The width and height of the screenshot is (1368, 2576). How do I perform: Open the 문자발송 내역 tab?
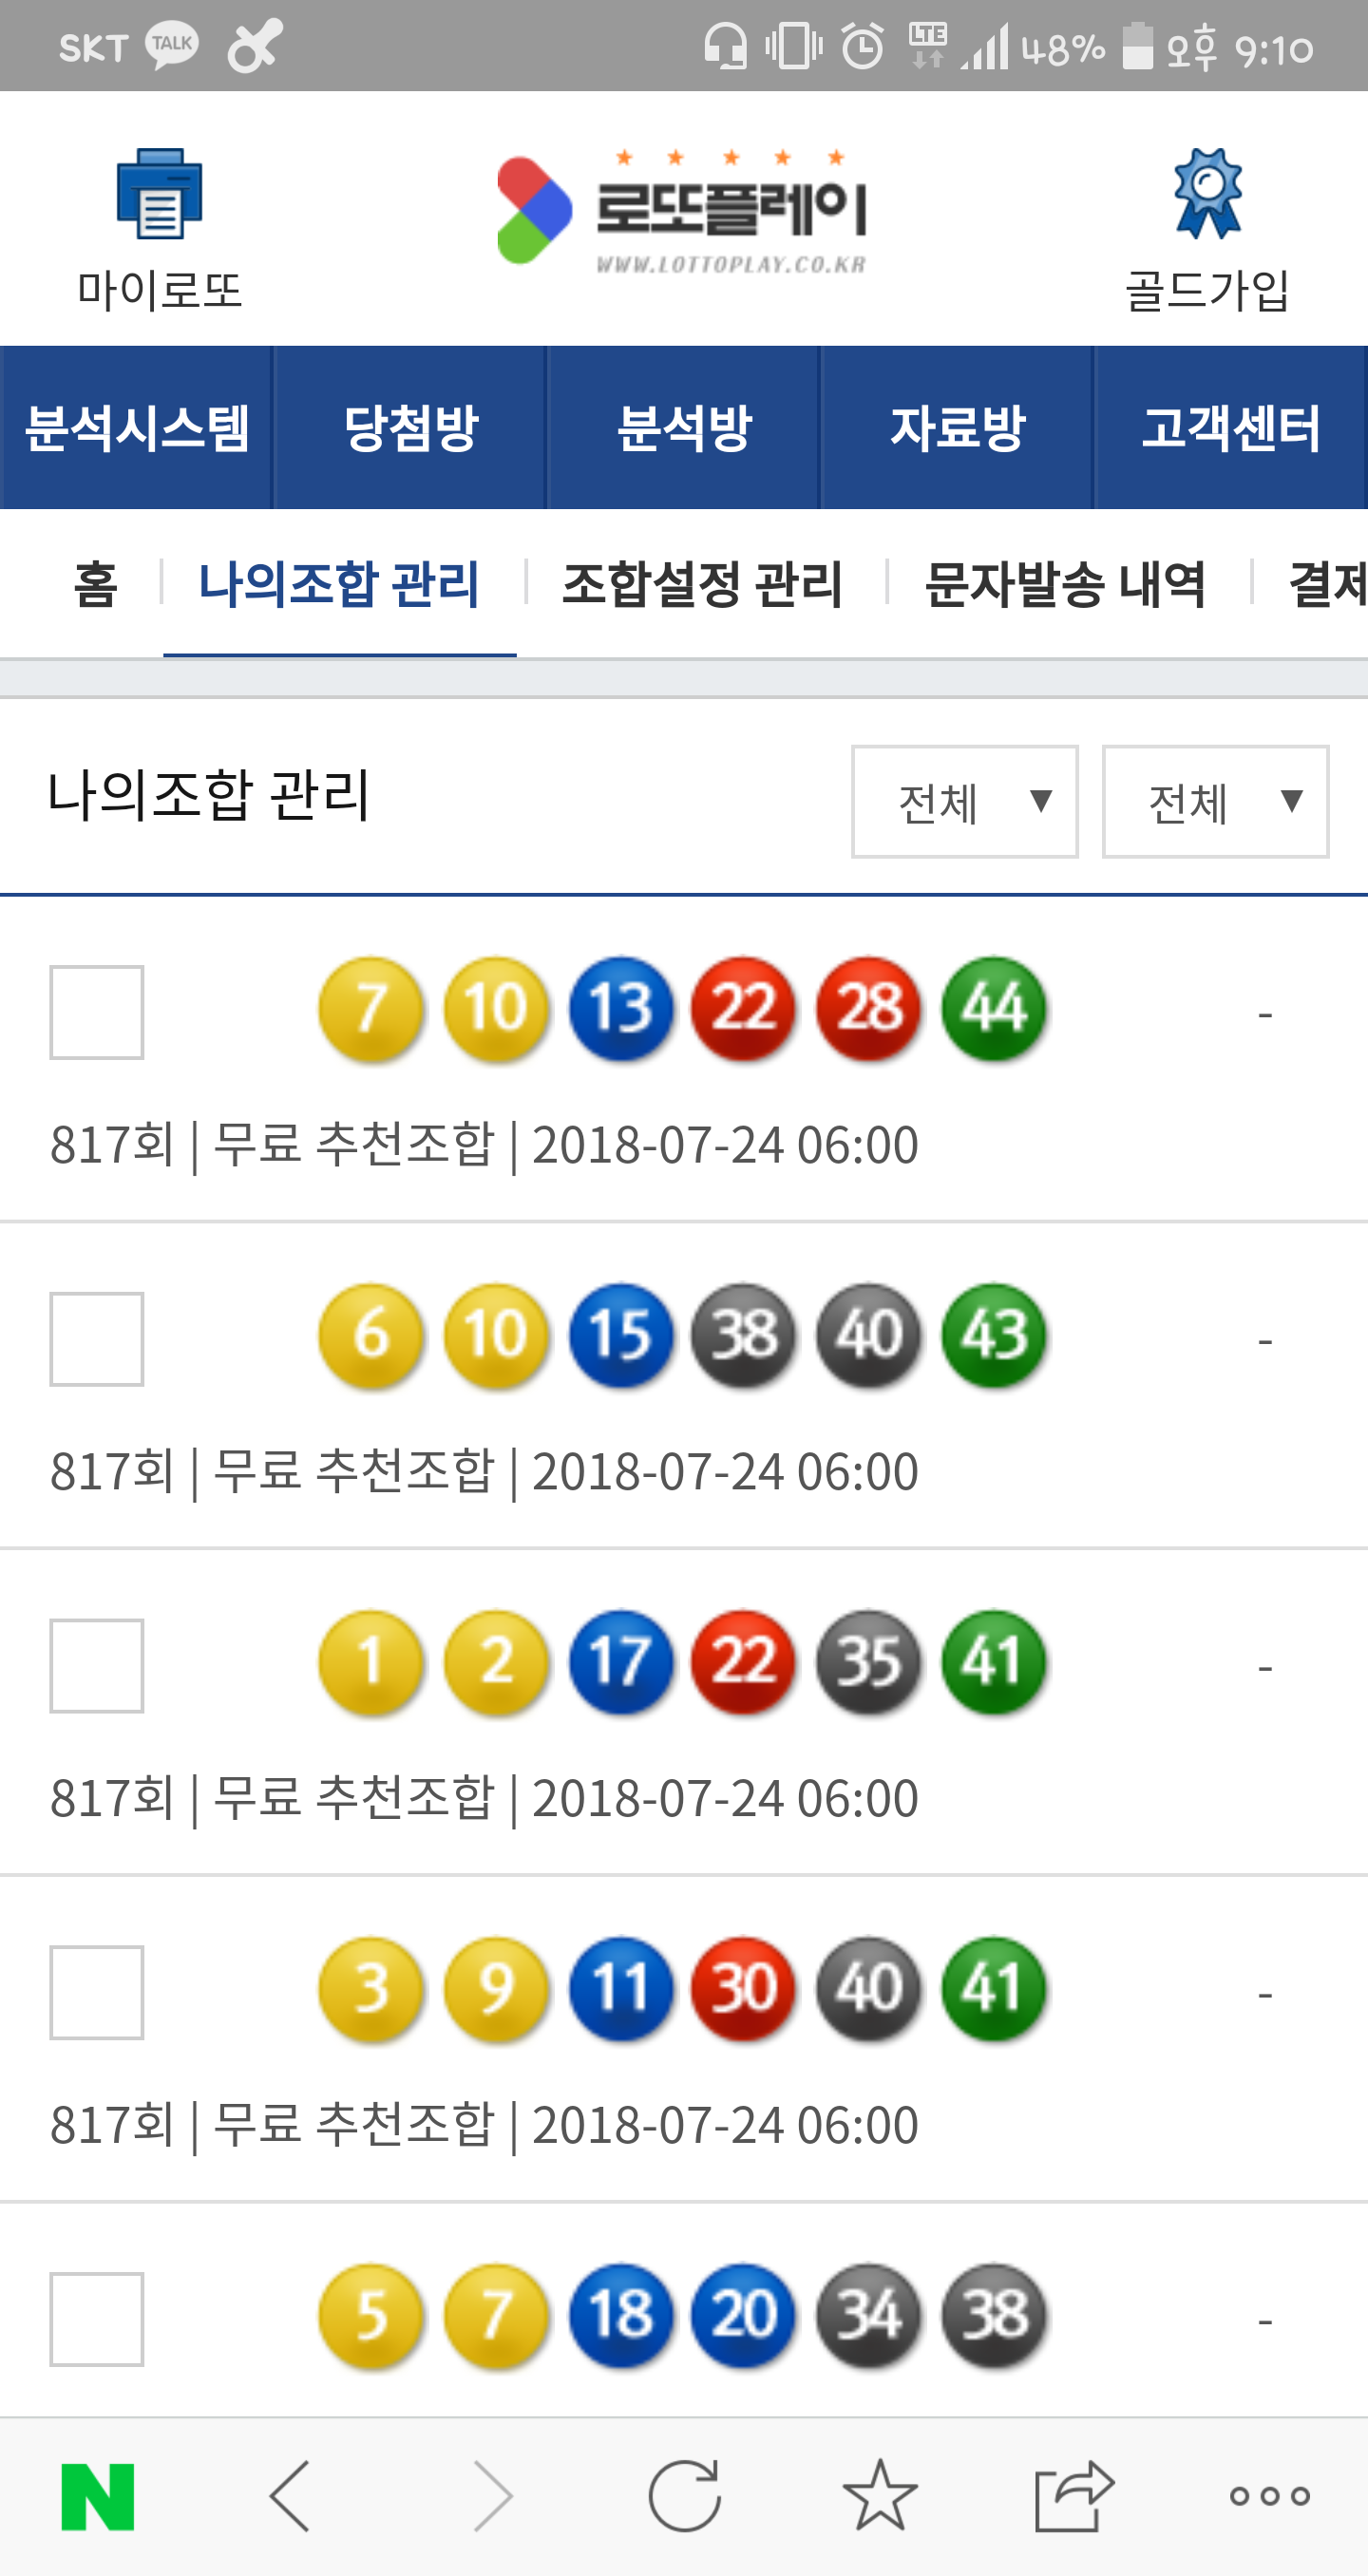click(1065, 584)
